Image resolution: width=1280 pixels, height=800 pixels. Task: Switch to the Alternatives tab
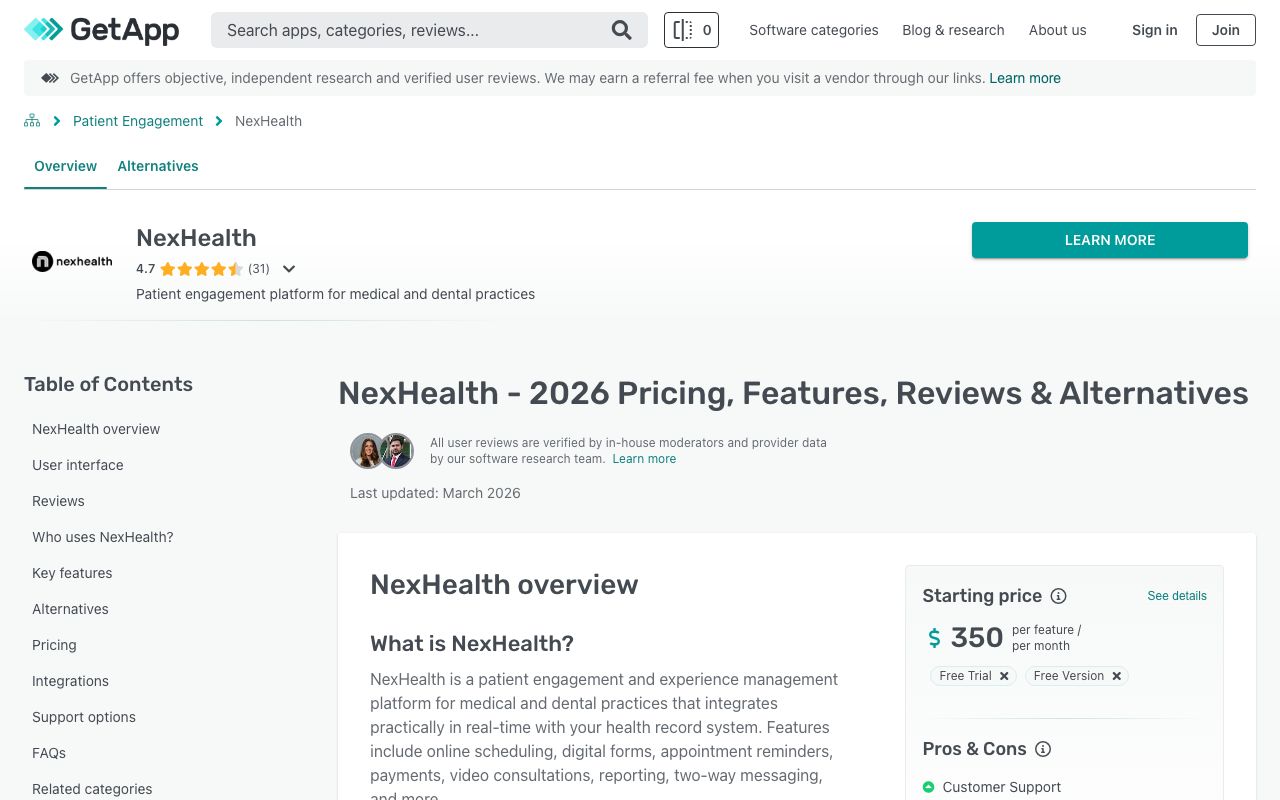pyautogui.click(x=158, y=166)
